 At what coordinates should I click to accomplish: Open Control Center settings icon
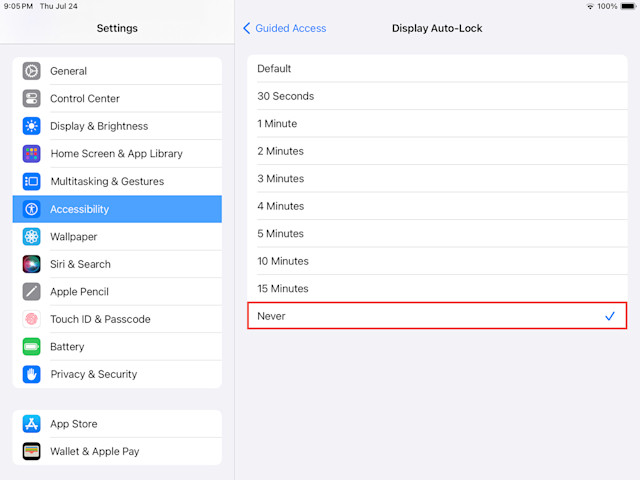(x=31, y=98)
